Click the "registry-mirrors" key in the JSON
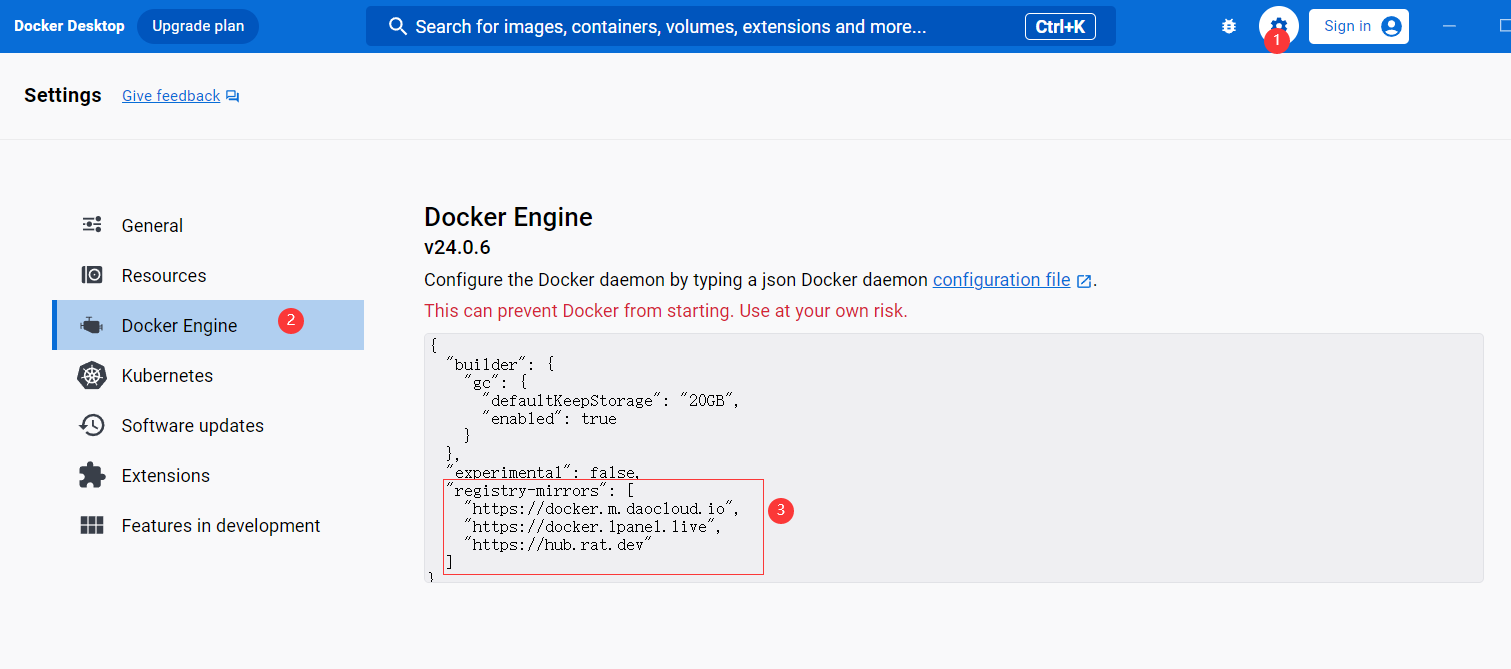Image resolution: width=1511 pixels, height=669 pixels. tap(527, 491)
